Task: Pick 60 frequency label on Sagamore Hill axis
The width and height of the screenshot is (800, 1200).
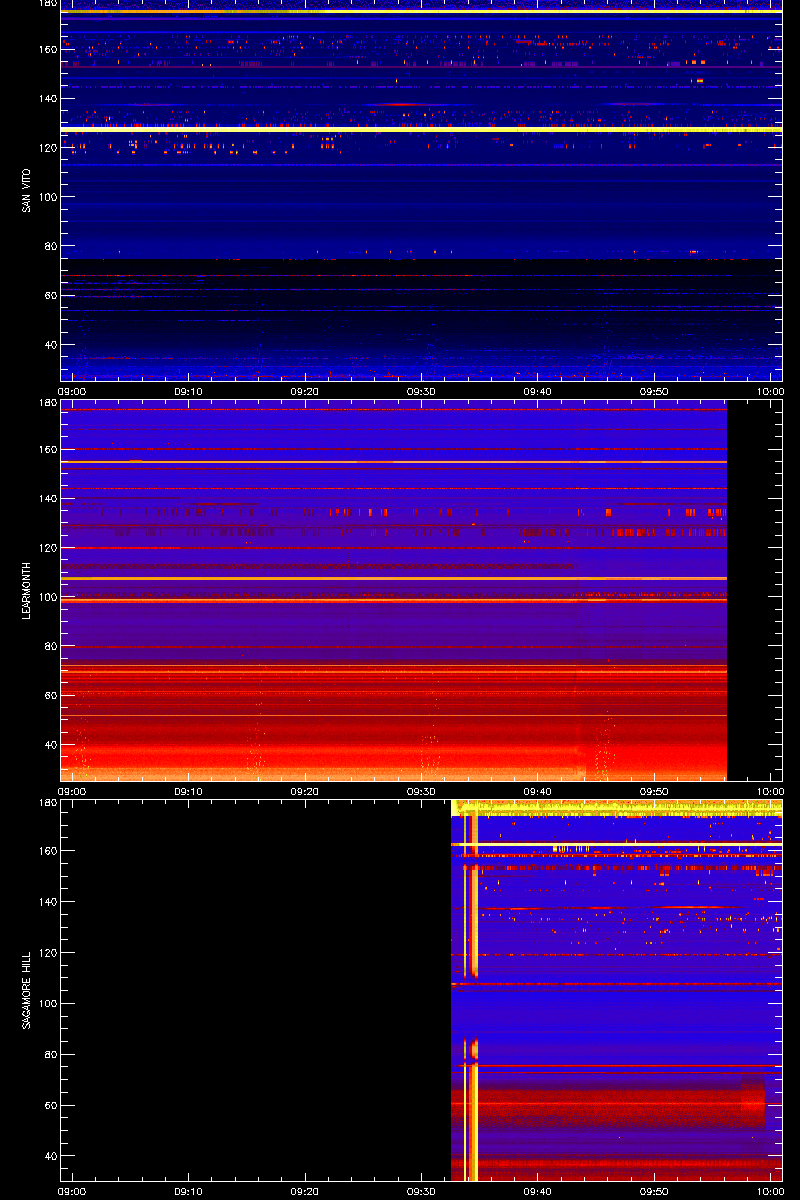Action: click(x=49, y=1105)
